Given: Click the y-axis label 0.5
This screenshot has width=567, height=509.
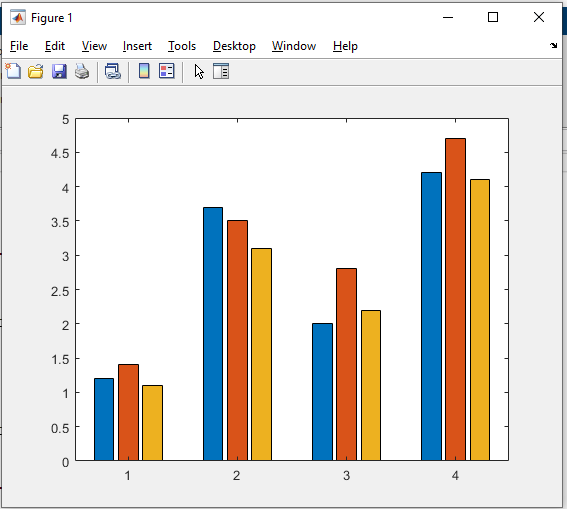Looking at the screenshot, I should click(x=60, y=428).
